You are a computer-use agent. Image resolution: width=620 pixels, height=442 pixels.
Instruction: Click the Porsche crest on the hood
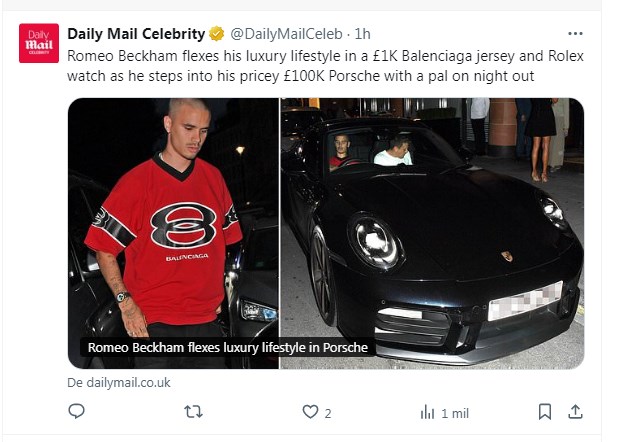click(x=507, y=256)
